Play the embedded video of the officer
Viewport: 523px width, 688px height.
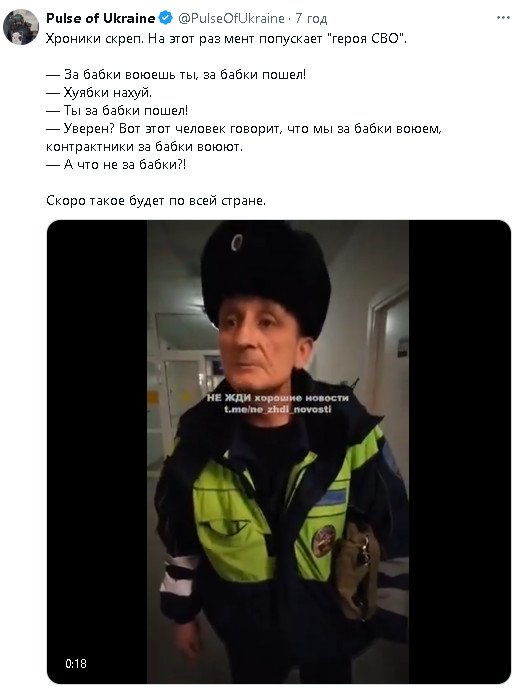coord(279,452)
